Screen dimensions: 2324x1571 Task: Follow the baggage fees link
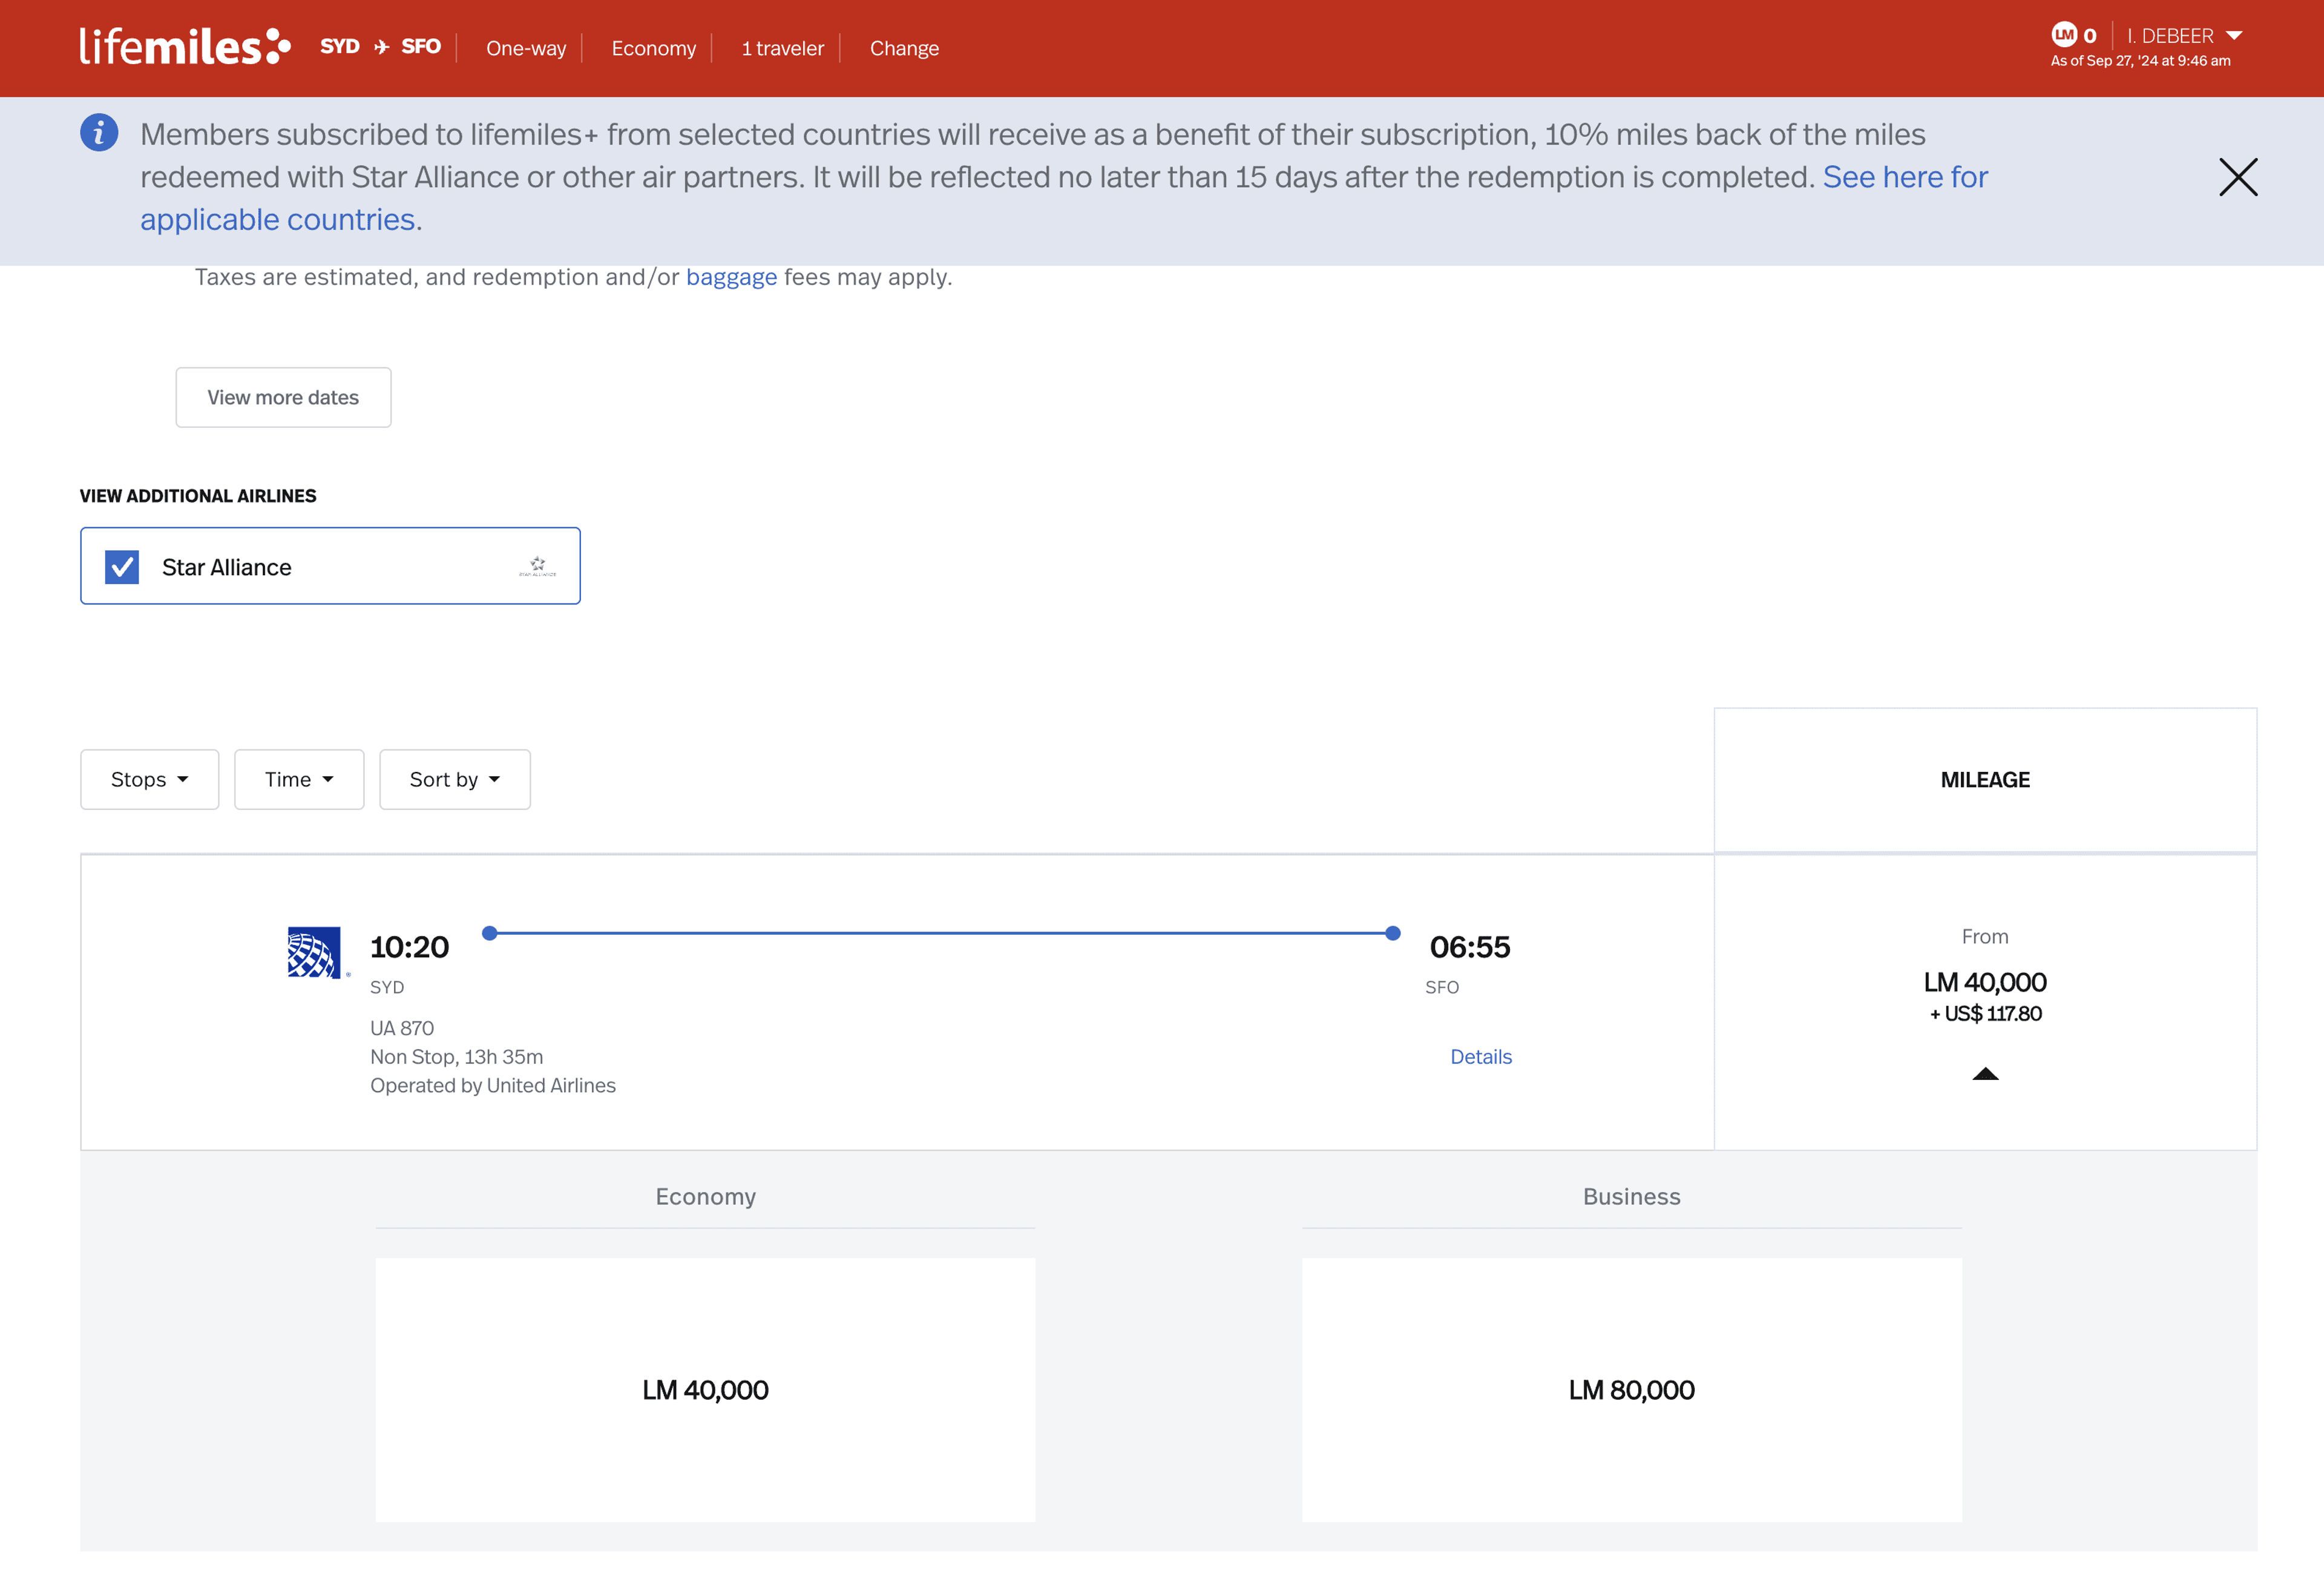pyautogui.click(x=731, y=277)
